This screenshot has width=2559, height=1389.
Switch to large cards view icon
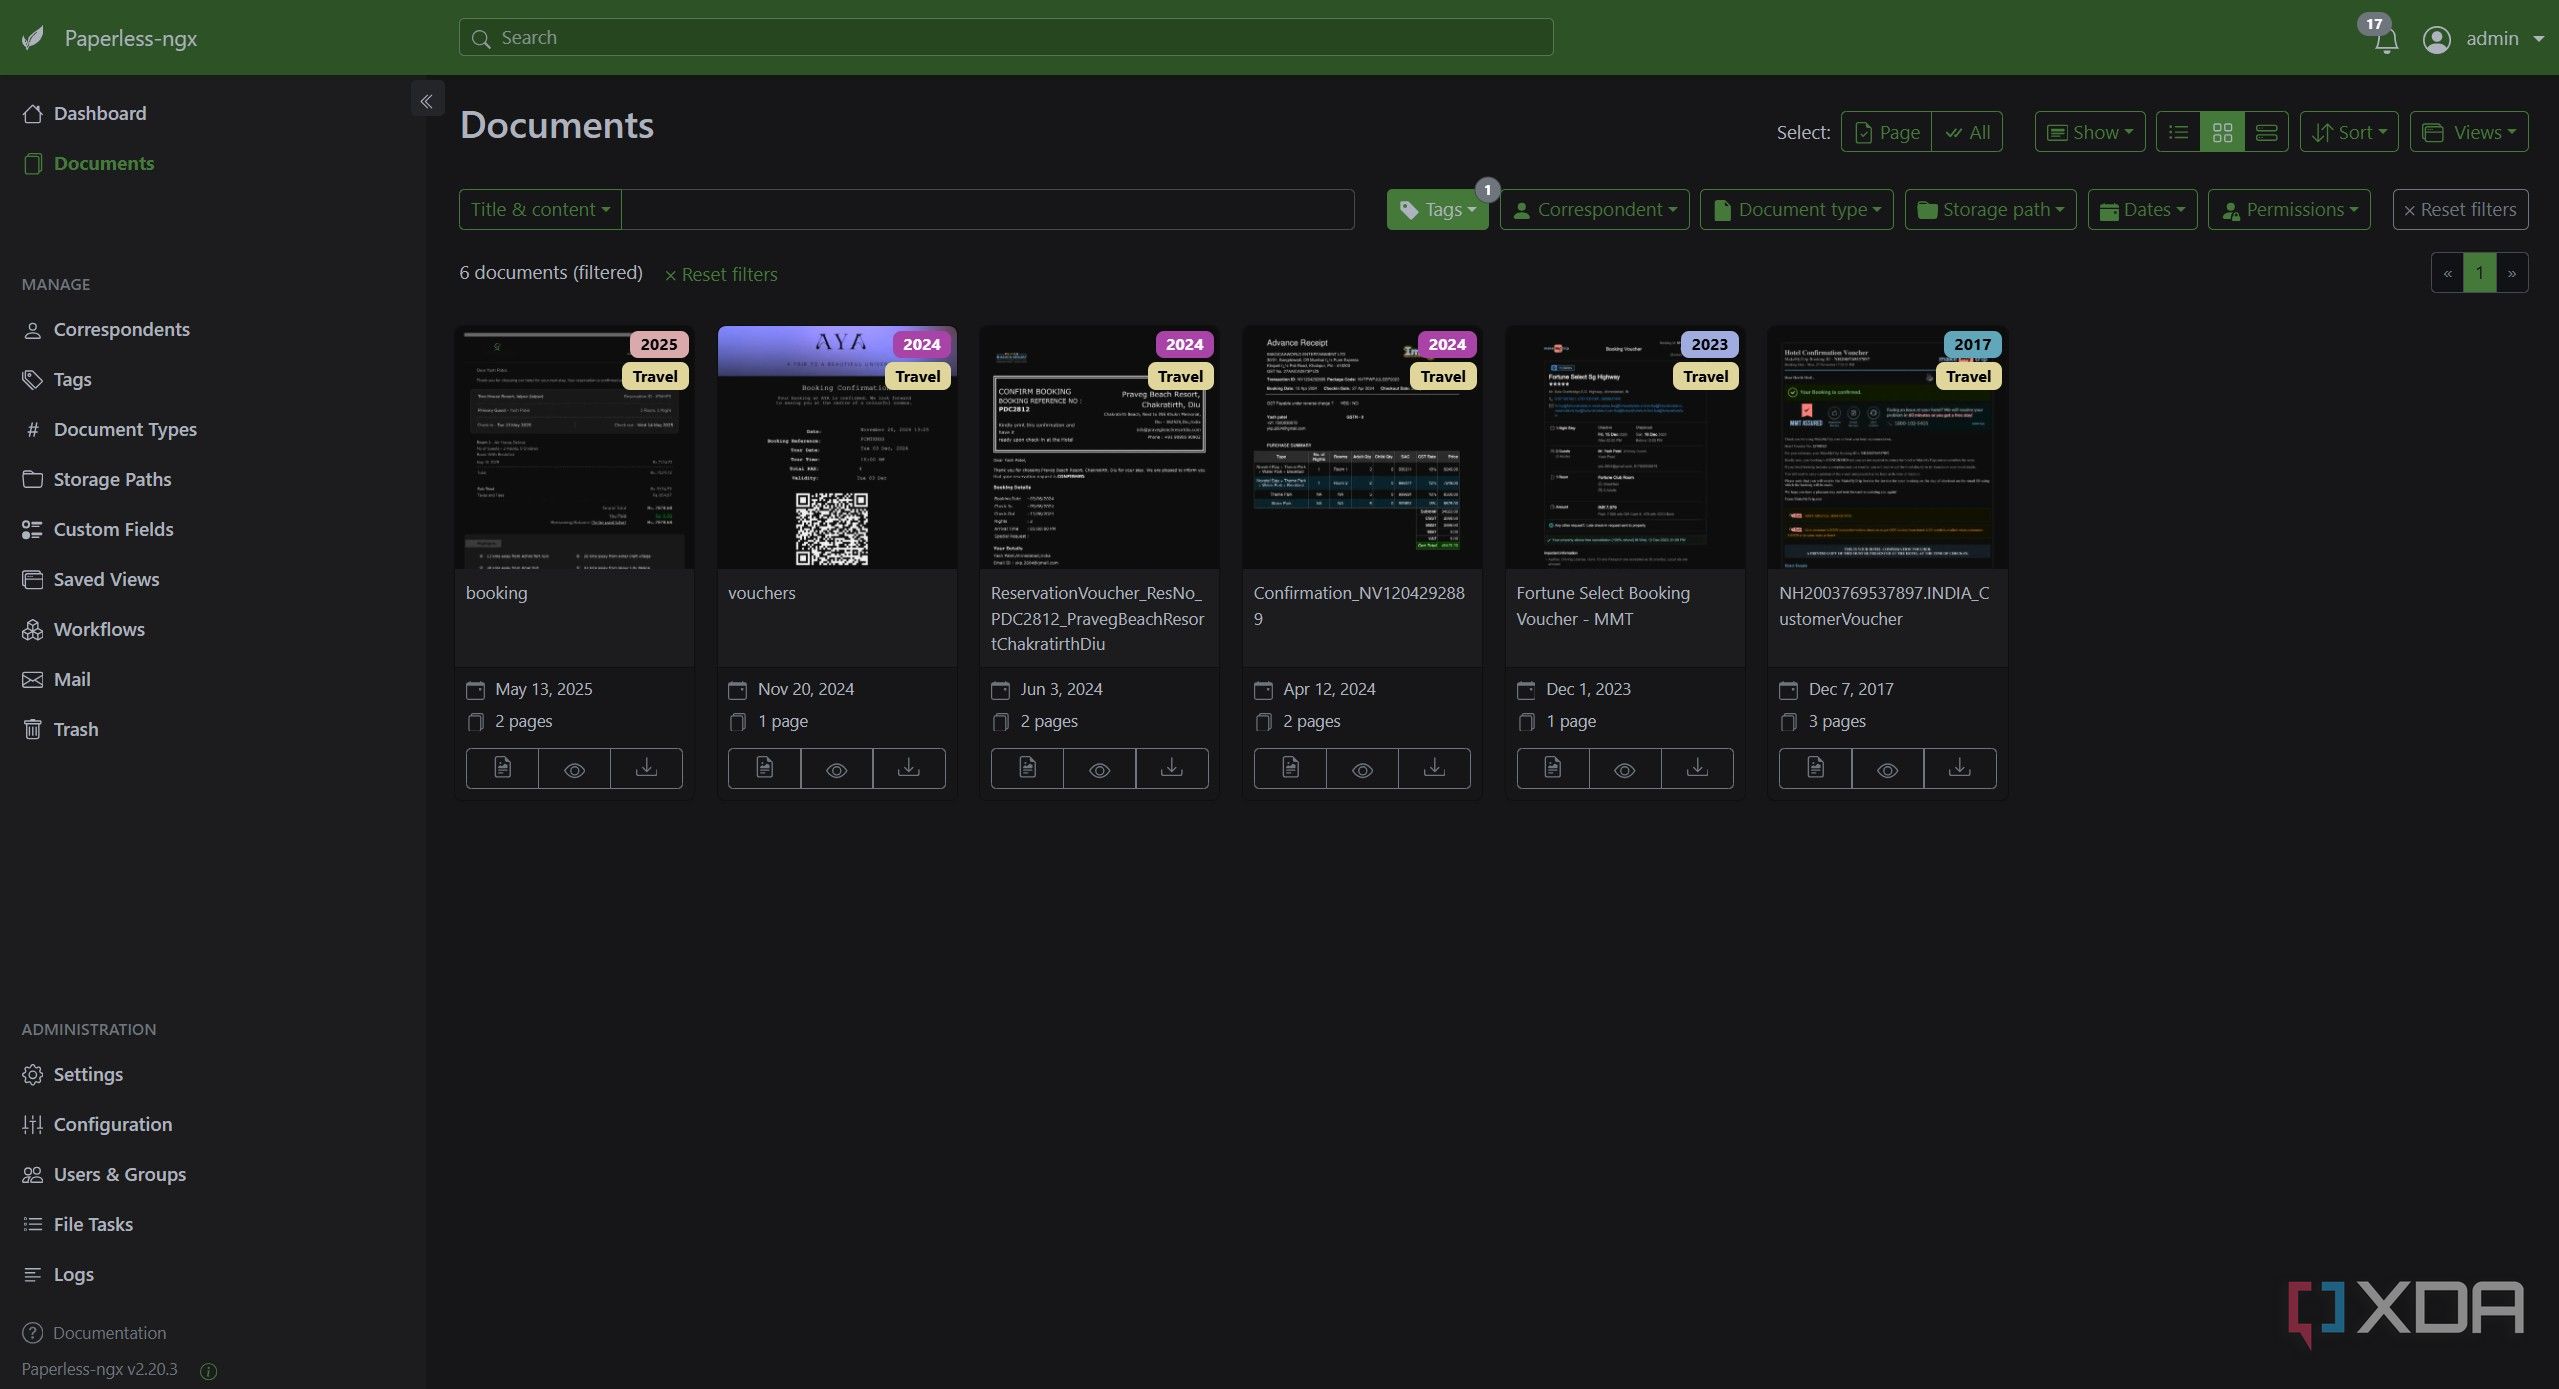tap(2266, 132)
